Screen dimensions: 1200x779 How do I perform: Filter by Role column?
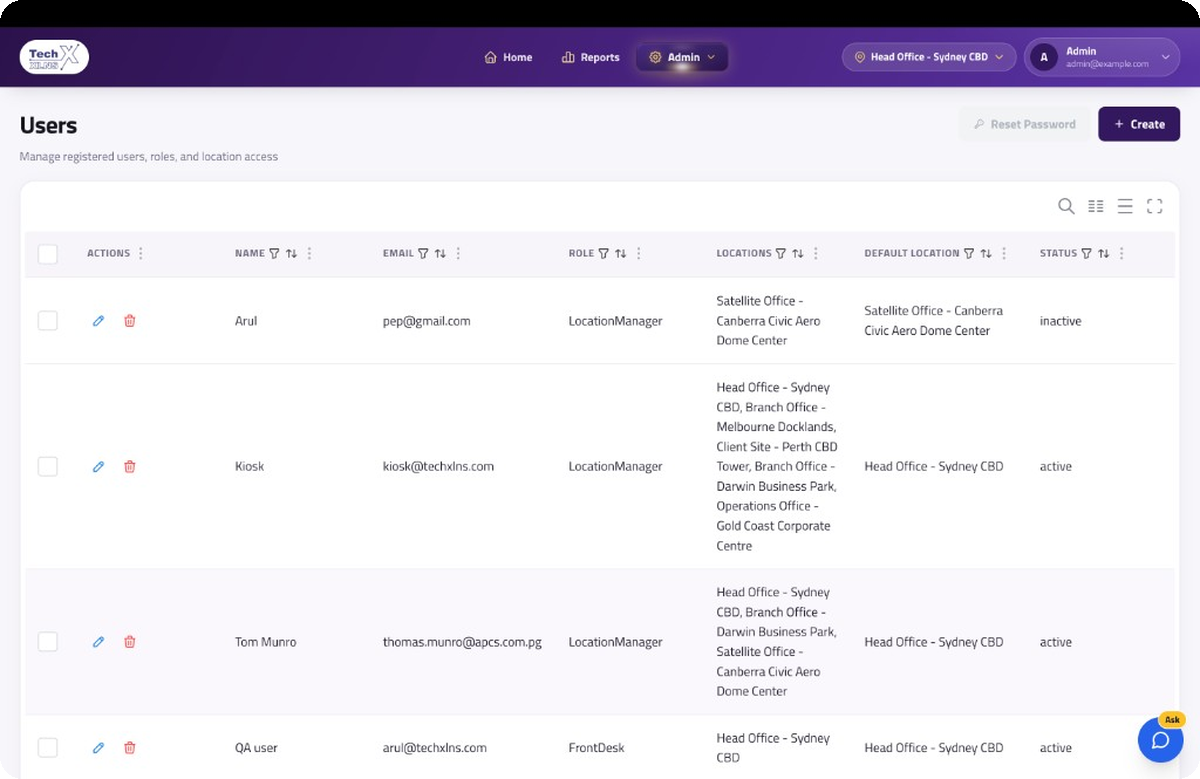(603, 254)
